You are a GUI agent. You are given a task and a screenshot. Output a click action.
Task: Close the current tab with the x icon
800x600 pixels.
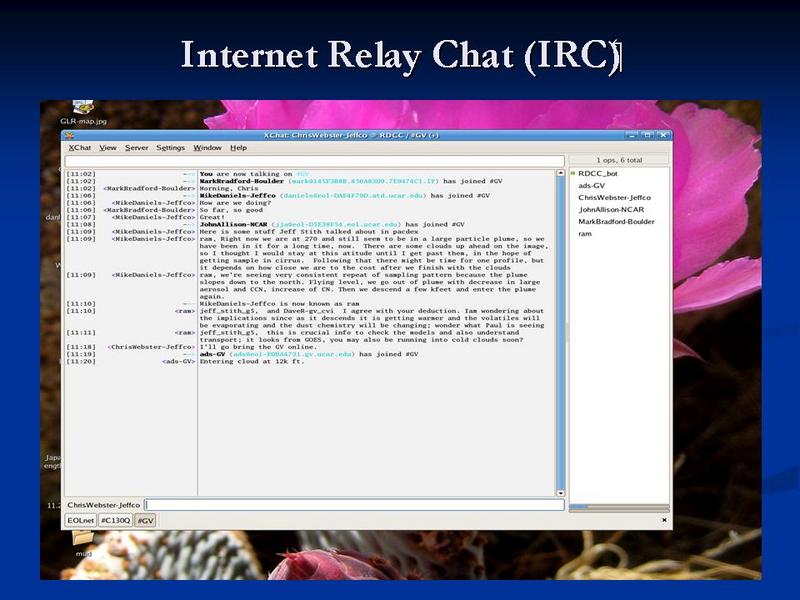tap(664, 520)
